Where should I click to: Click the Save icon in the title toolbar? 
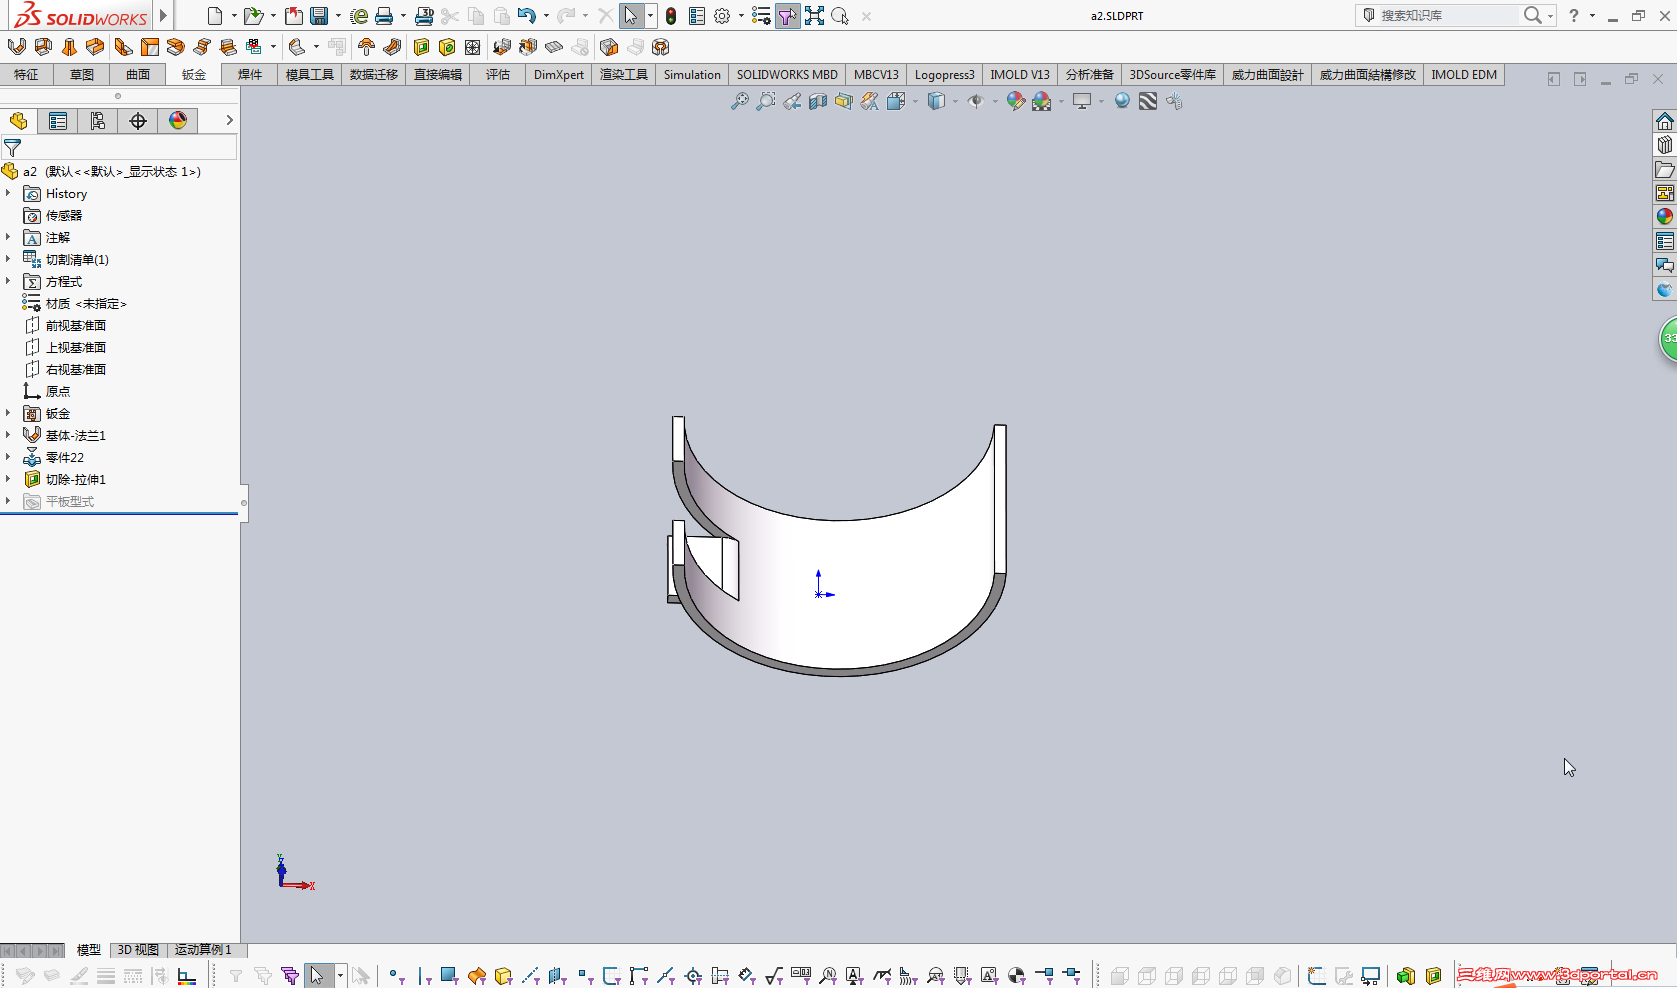point(319,16)
